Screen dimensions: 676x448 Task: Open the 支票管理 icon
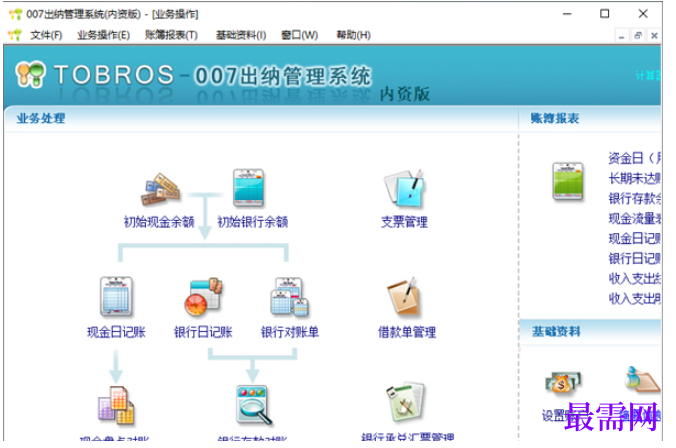click(x=404, y=189)
